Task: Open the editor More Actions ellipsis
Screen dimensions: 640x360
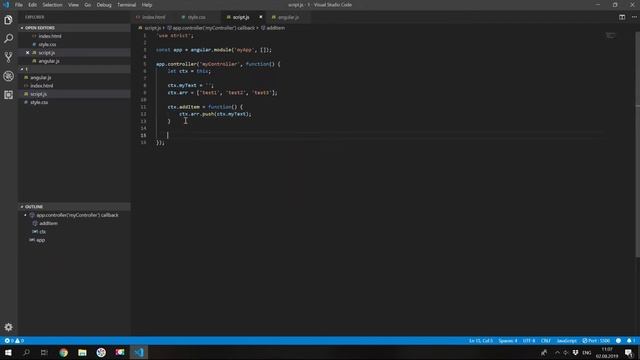Action: (x=634, y=17)
